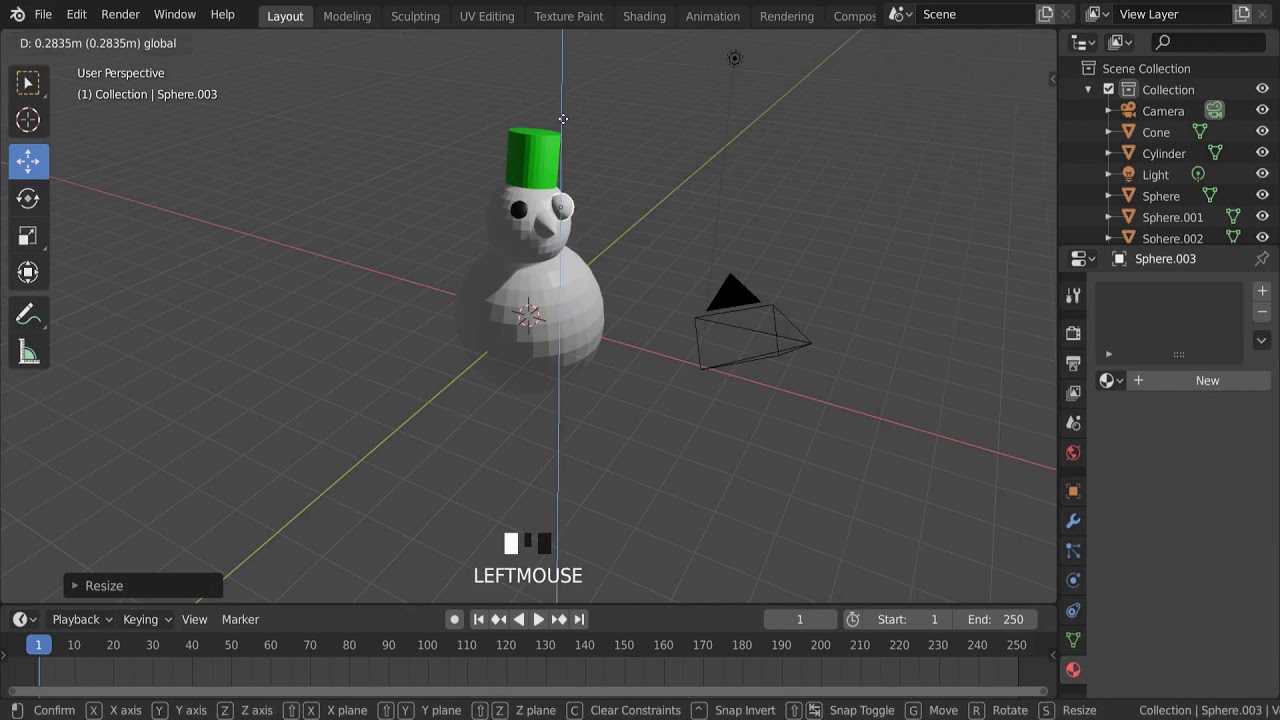
Task: Toggle the auto keying record button
Action: click(x=455, y=619)
